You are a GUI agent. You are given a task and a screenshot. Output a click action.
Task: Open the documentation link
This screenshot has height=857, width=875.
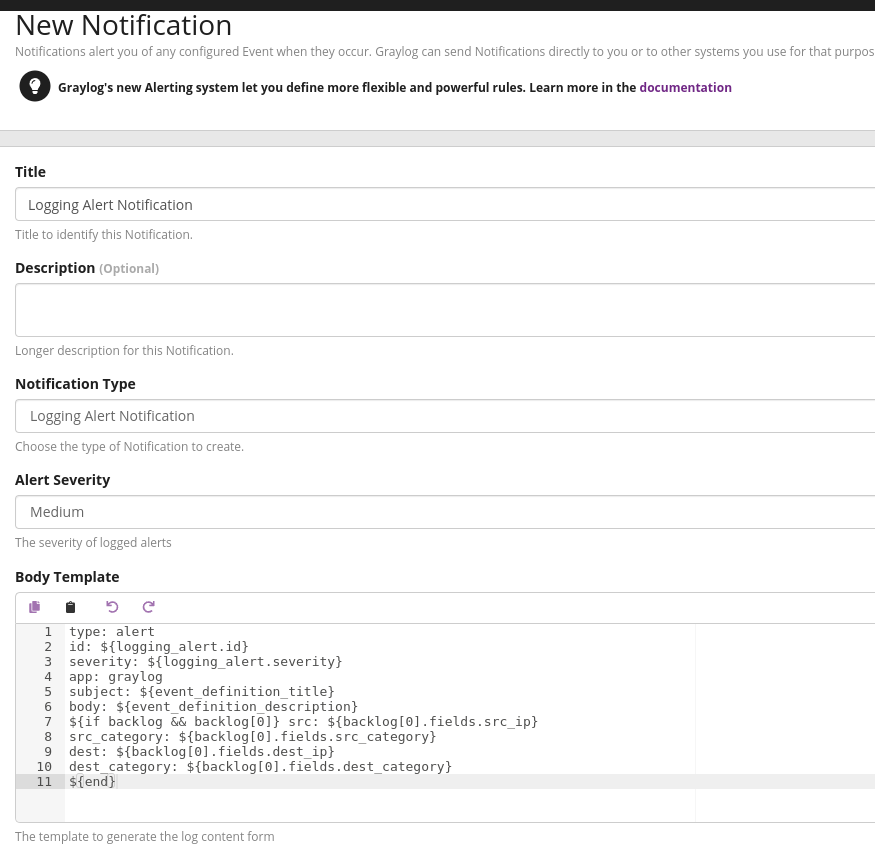(x=685, y=88)
